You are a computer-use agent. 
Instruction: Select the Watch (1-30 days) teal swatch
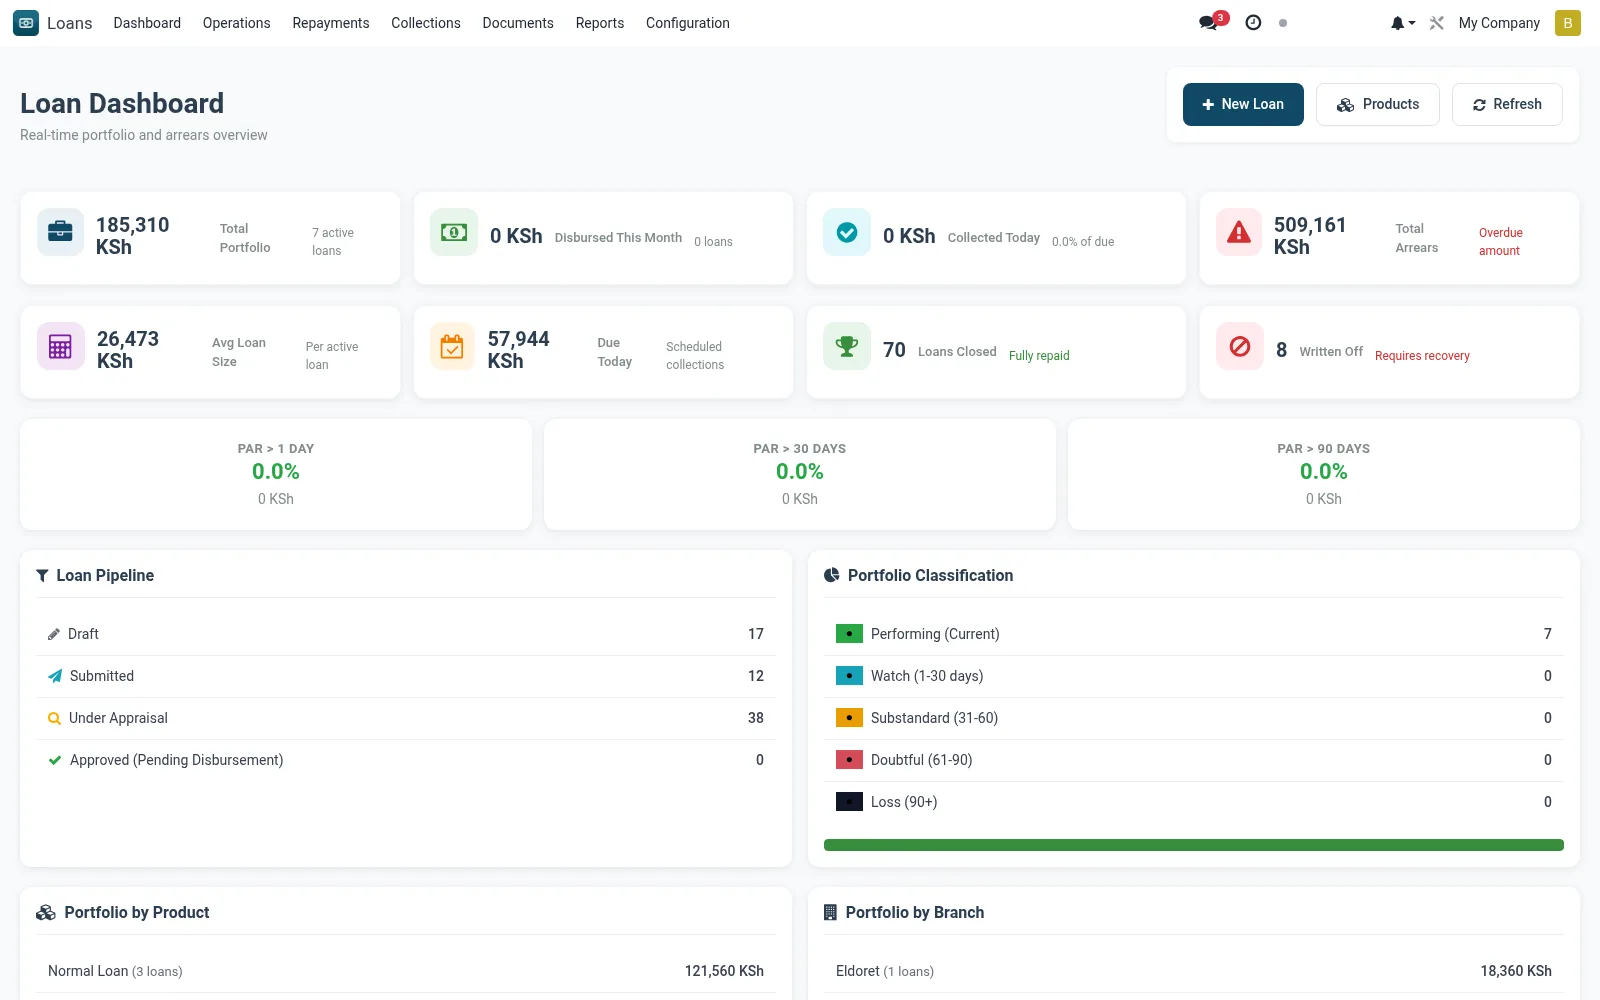[x=849, y=676]
